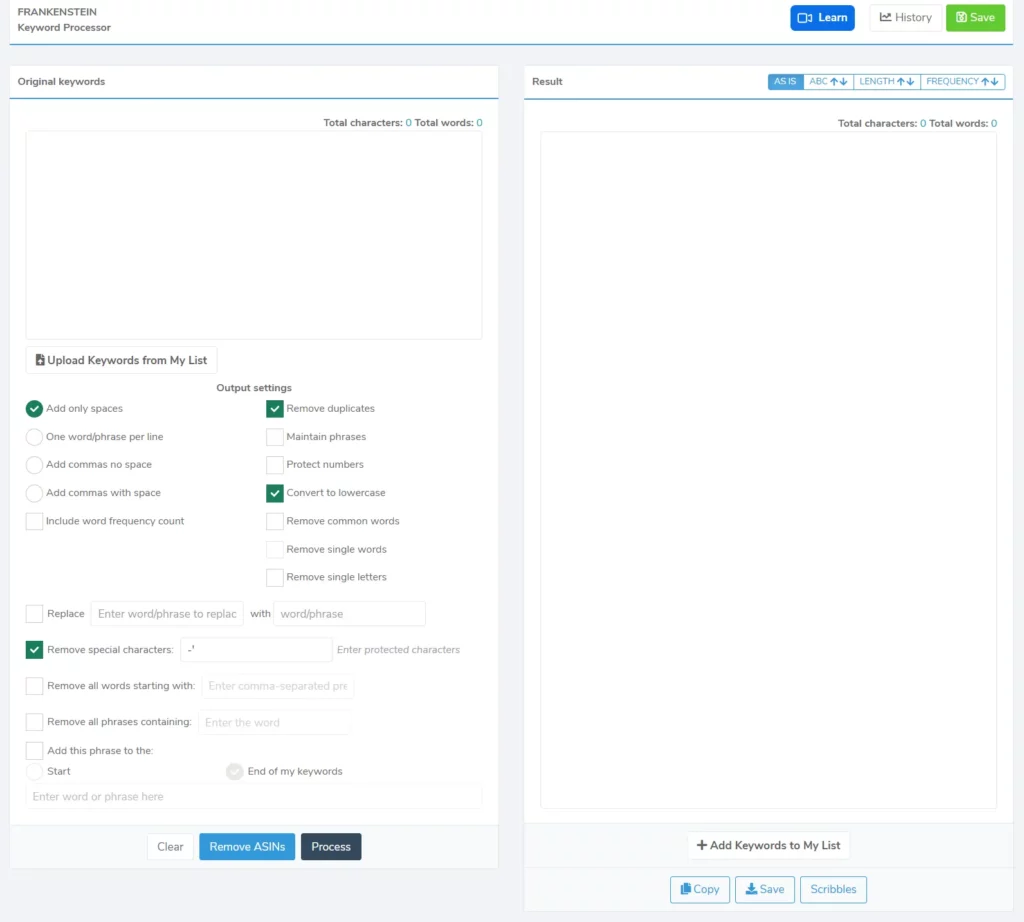Image resolution: width=1024 pixels, height=922 pixels.
Task: Click the file icon on Upload Keywords button
Action: 40,359
